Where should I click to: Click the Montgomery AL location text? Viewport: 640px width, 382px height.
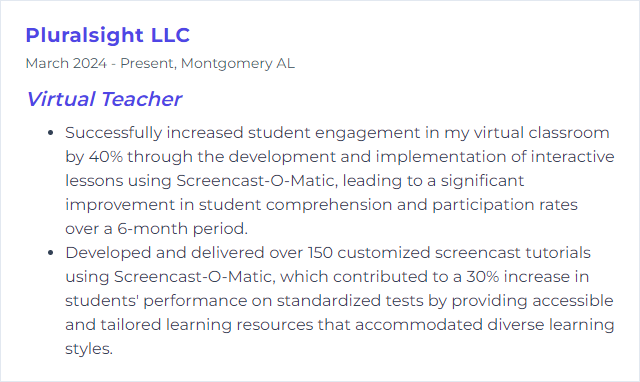coord(238,64)
